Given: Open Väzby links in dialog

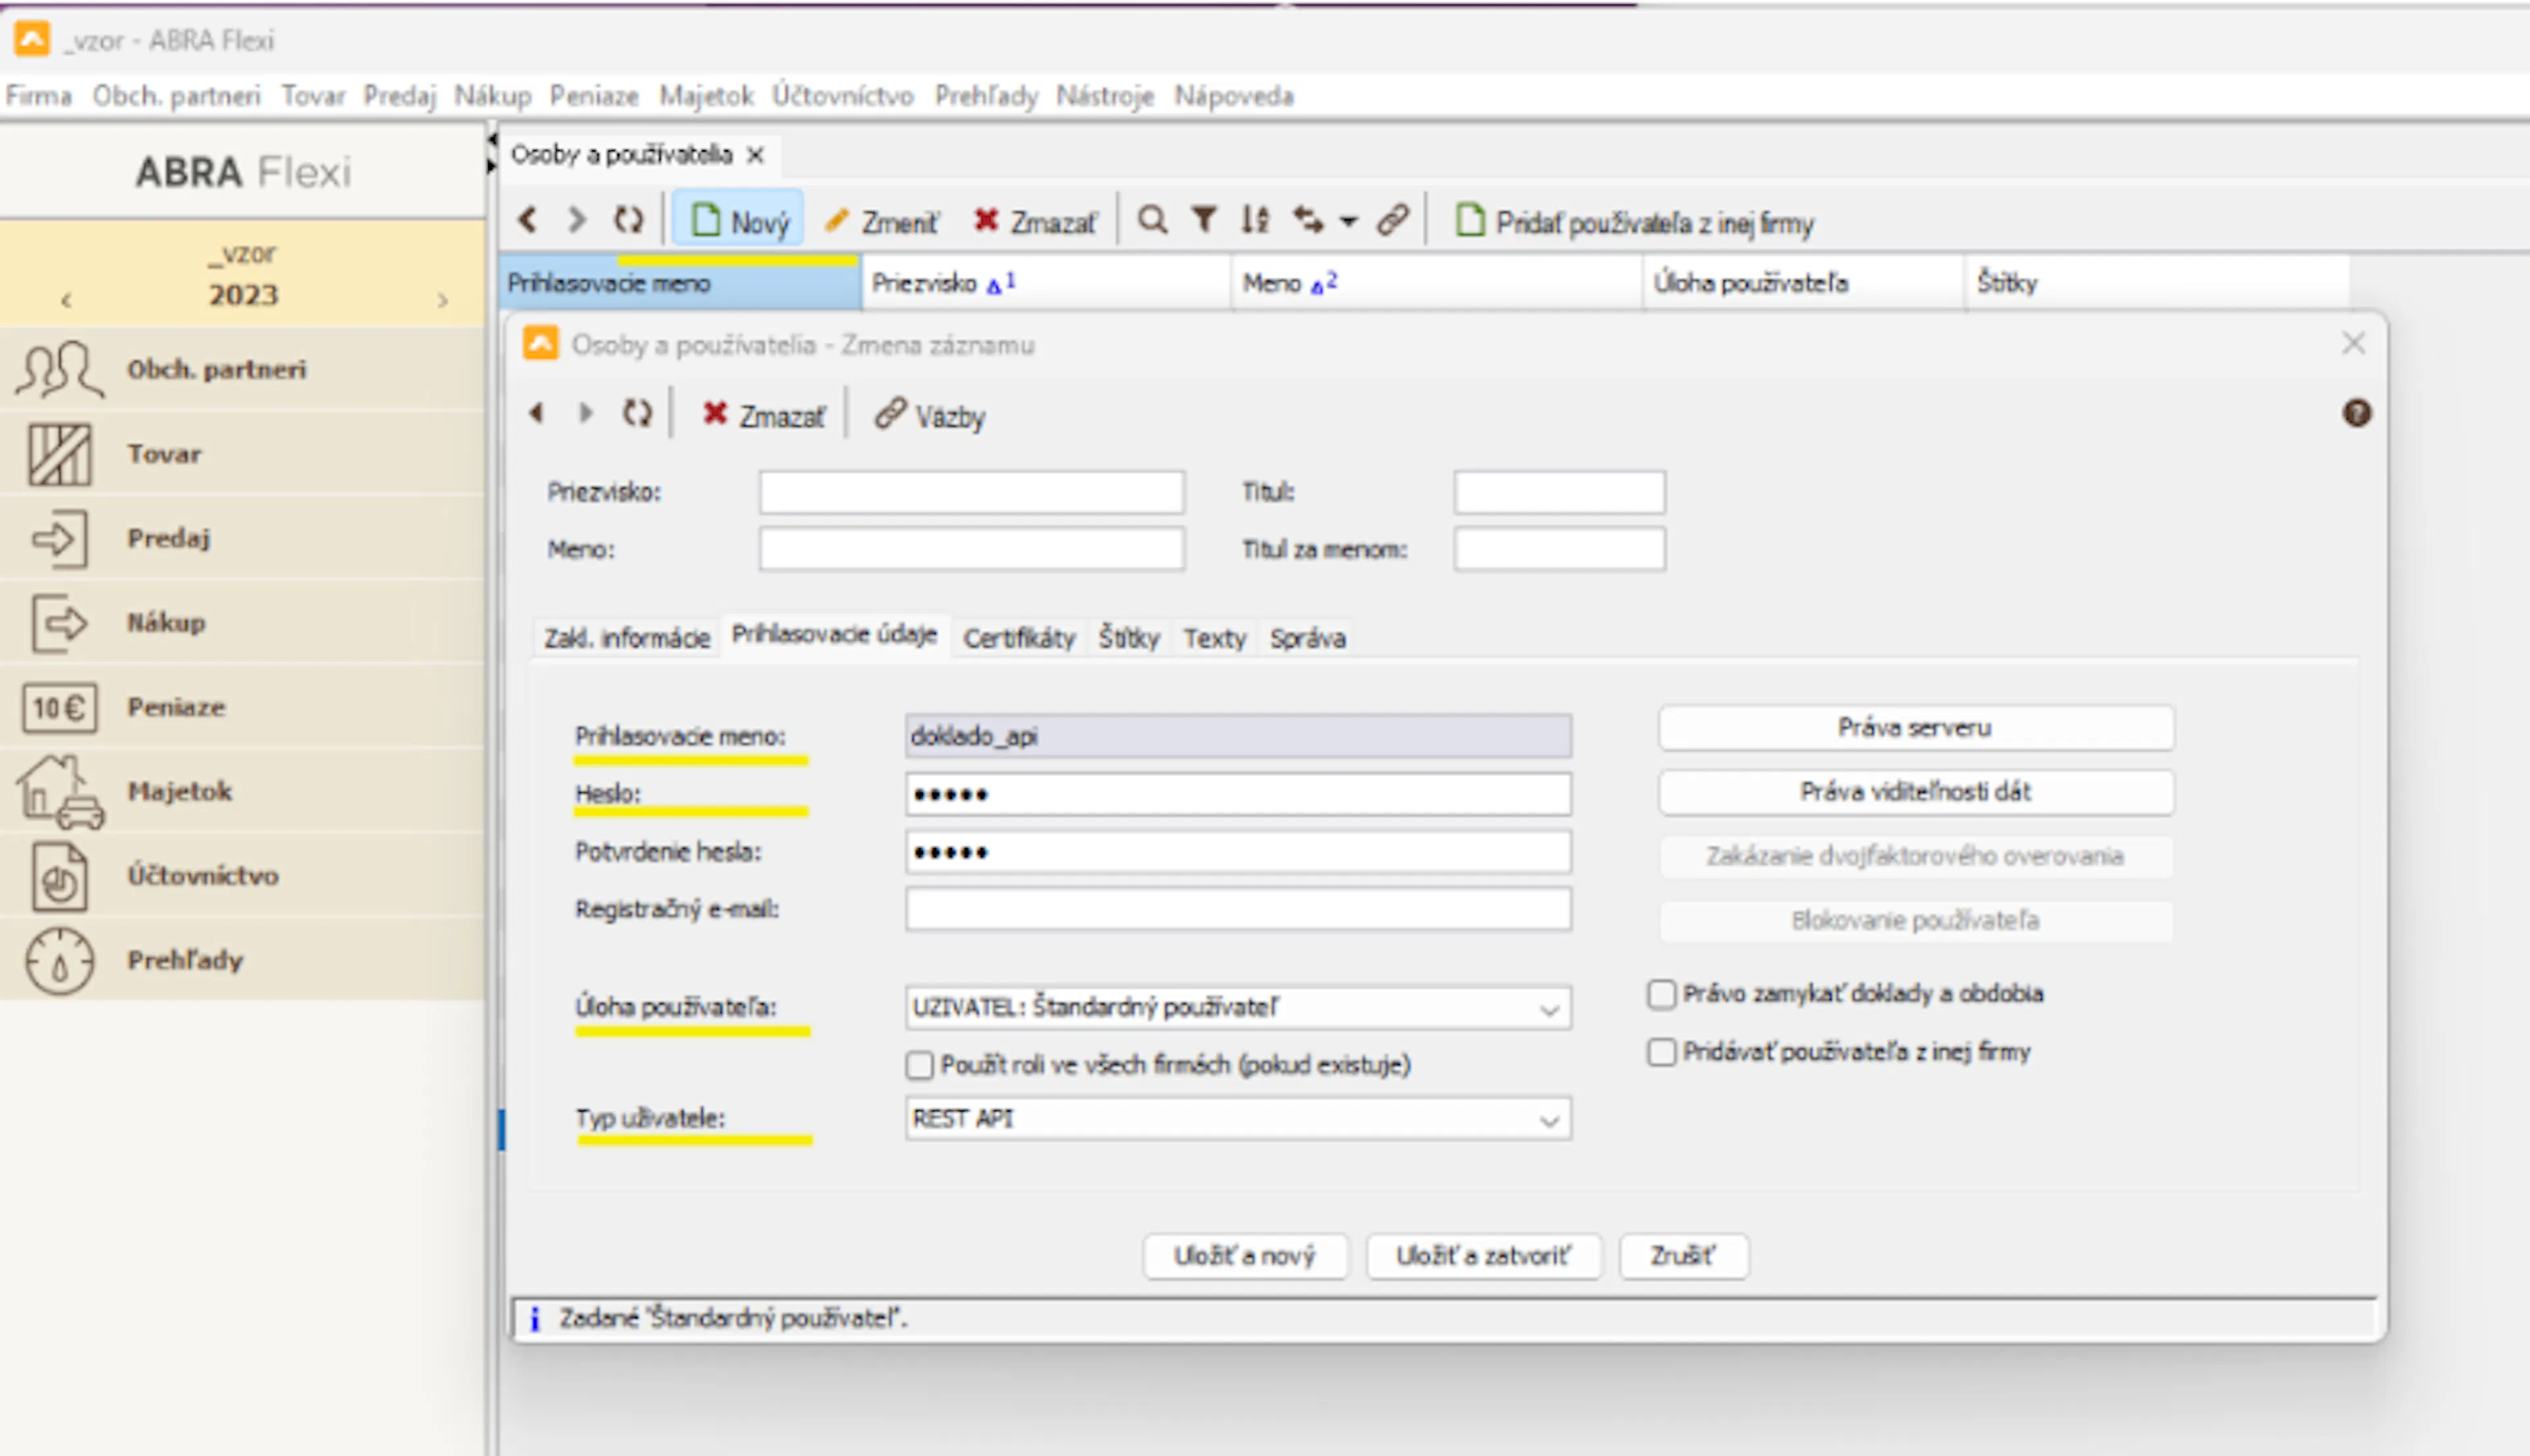Looking at the screenshot, I should [x=930, y=415].
